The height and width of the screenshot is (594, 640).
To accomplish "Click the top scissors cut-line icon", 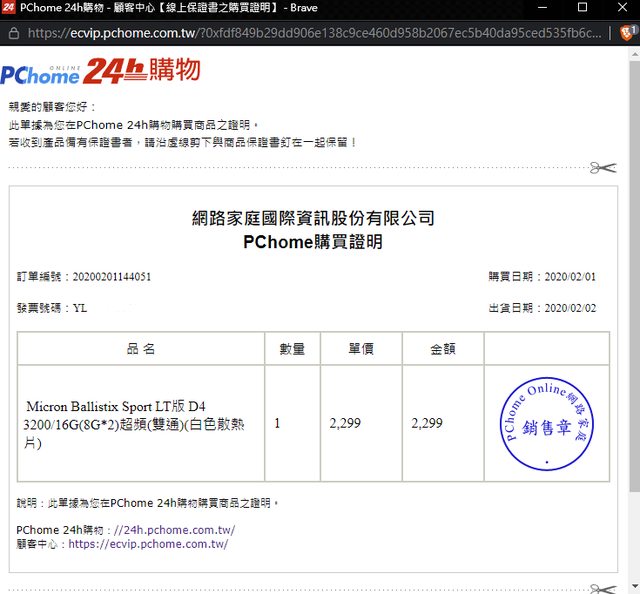I will click(602, 168).
